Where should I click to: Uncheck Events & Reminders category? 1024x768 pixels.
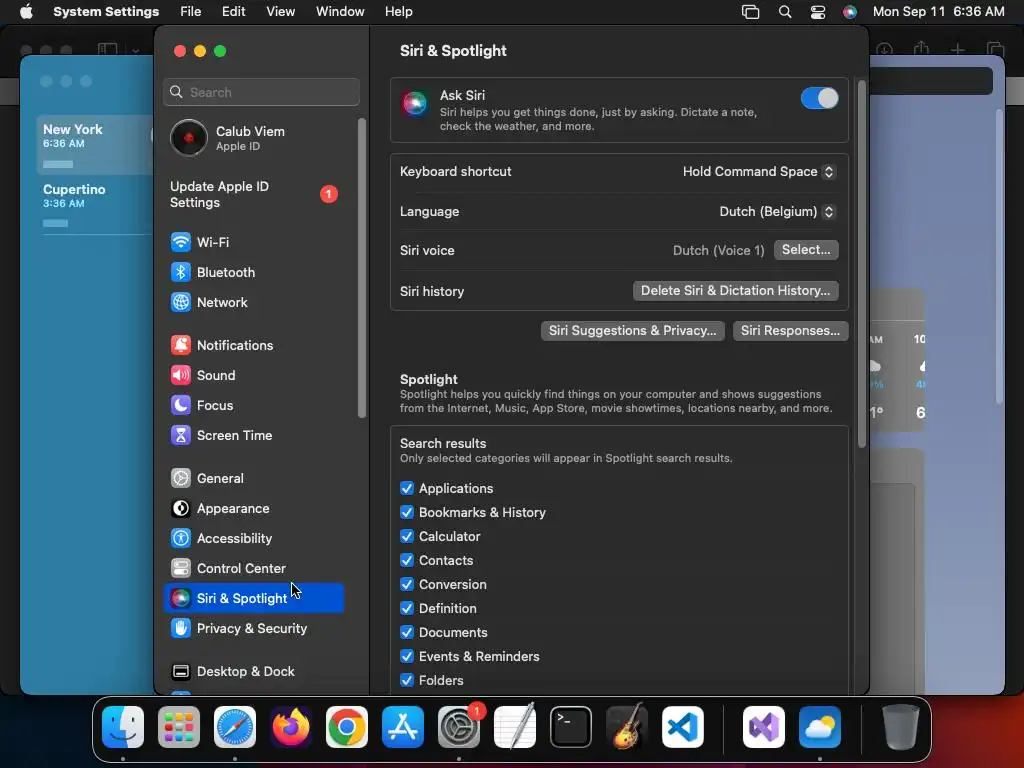pyautogui.click(x=407, y=656)
